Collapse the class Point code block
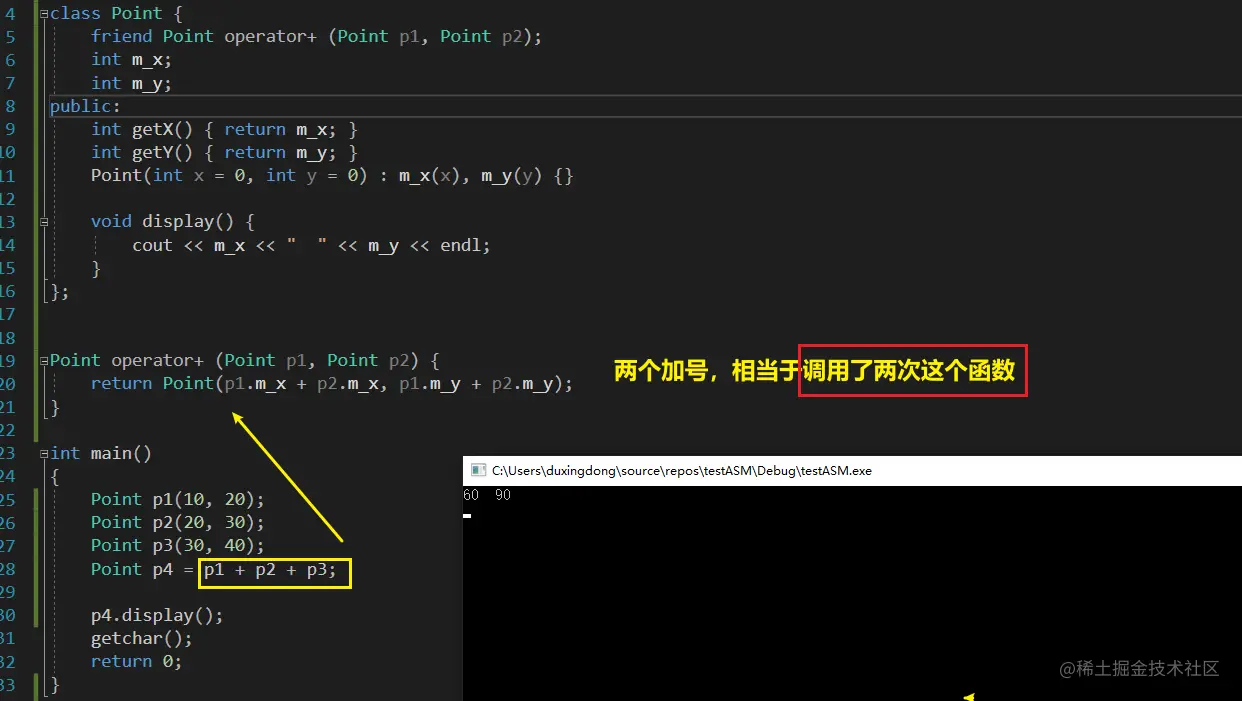 click(x=42, y=13)
